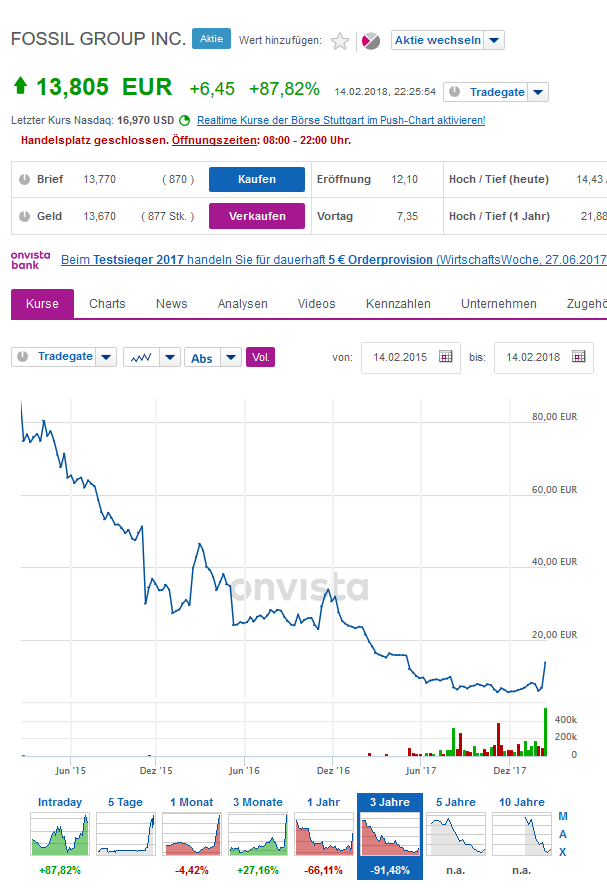
Task: Click the 'von' start date field
Action: pyautogui.click(x=400, y=357)
